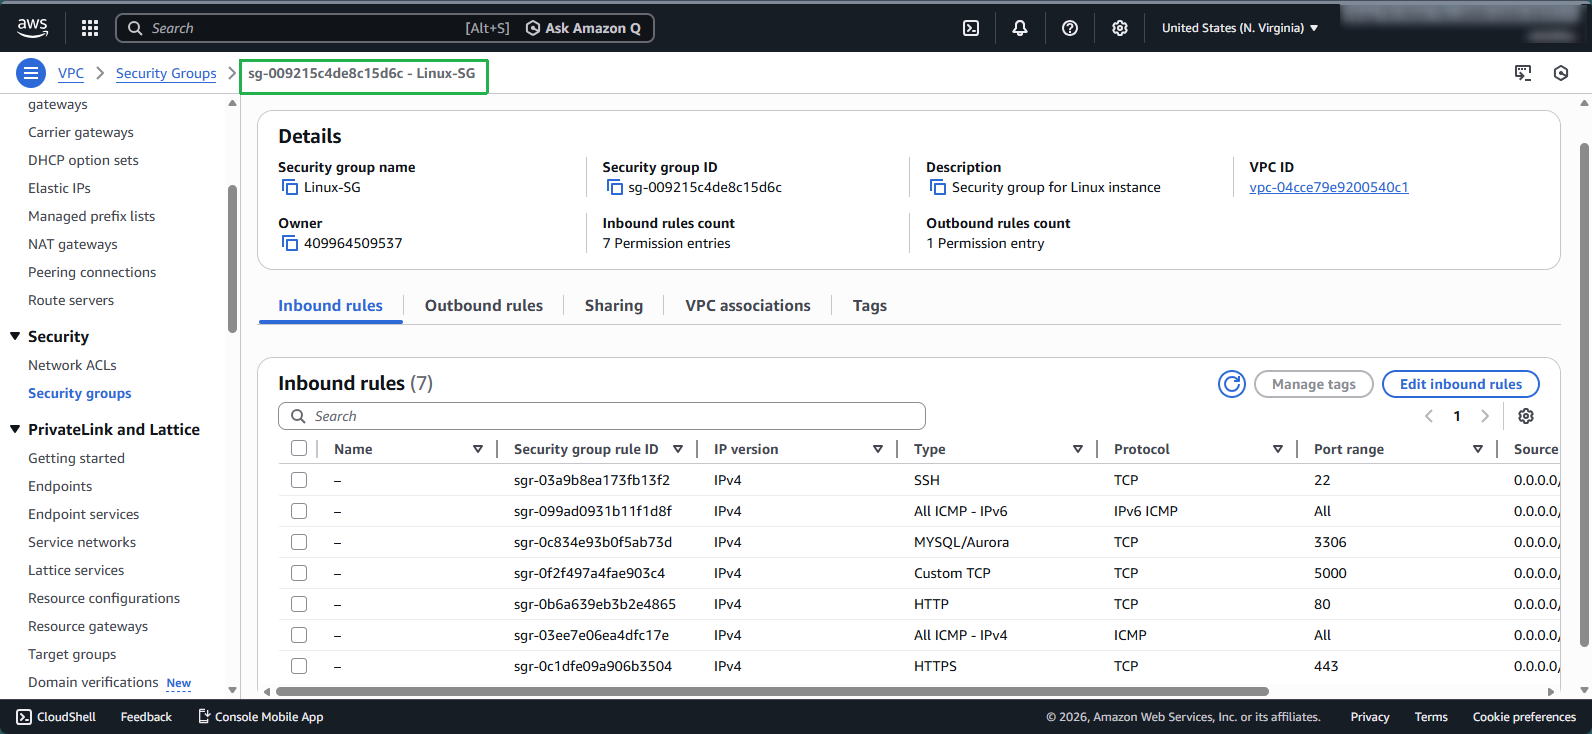Screen dimensions: 1592x734
Task: Open the Tags tab
Action: pyautogui.click(x=870, y=306)
